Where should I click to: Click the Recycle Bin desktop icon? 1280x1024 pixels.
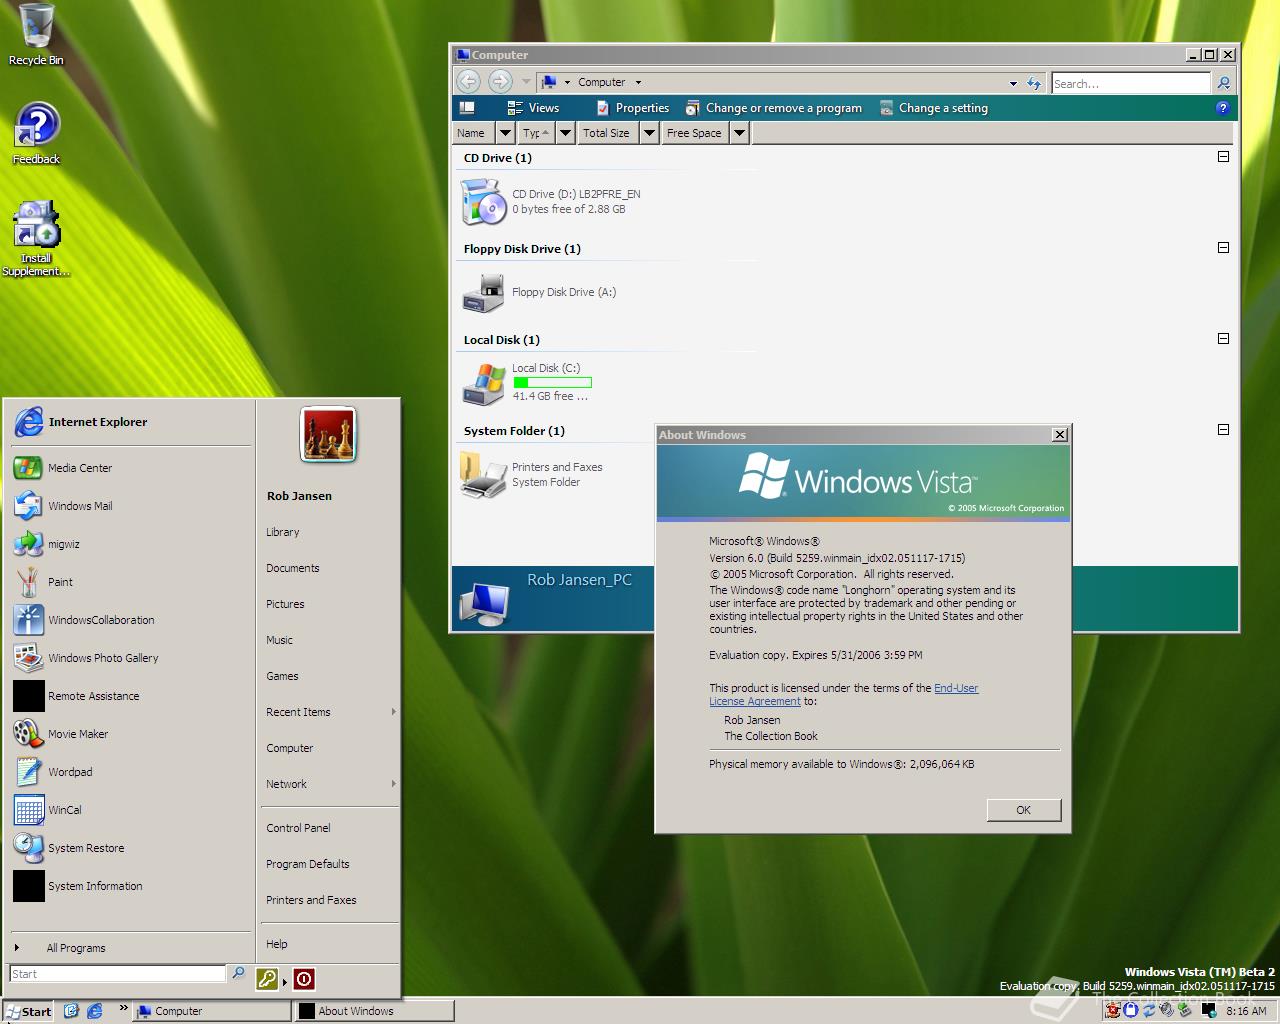(x=36, y=35)
